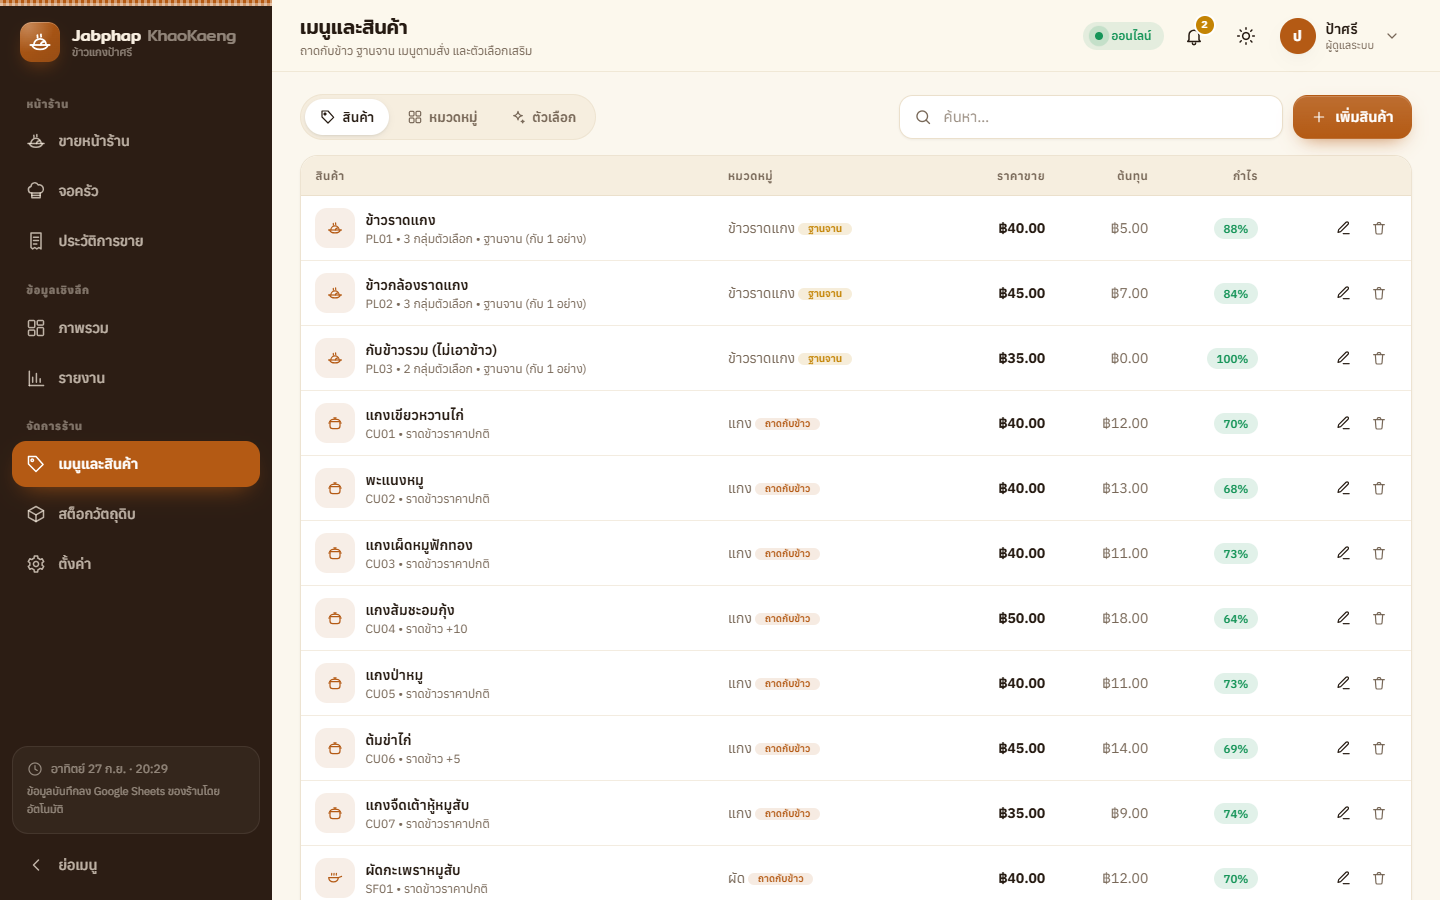Edit the แกงจืดเต้าหู้หมูสับ row
This screenshot has width=1440, height=900.
tap(1343, 813)
